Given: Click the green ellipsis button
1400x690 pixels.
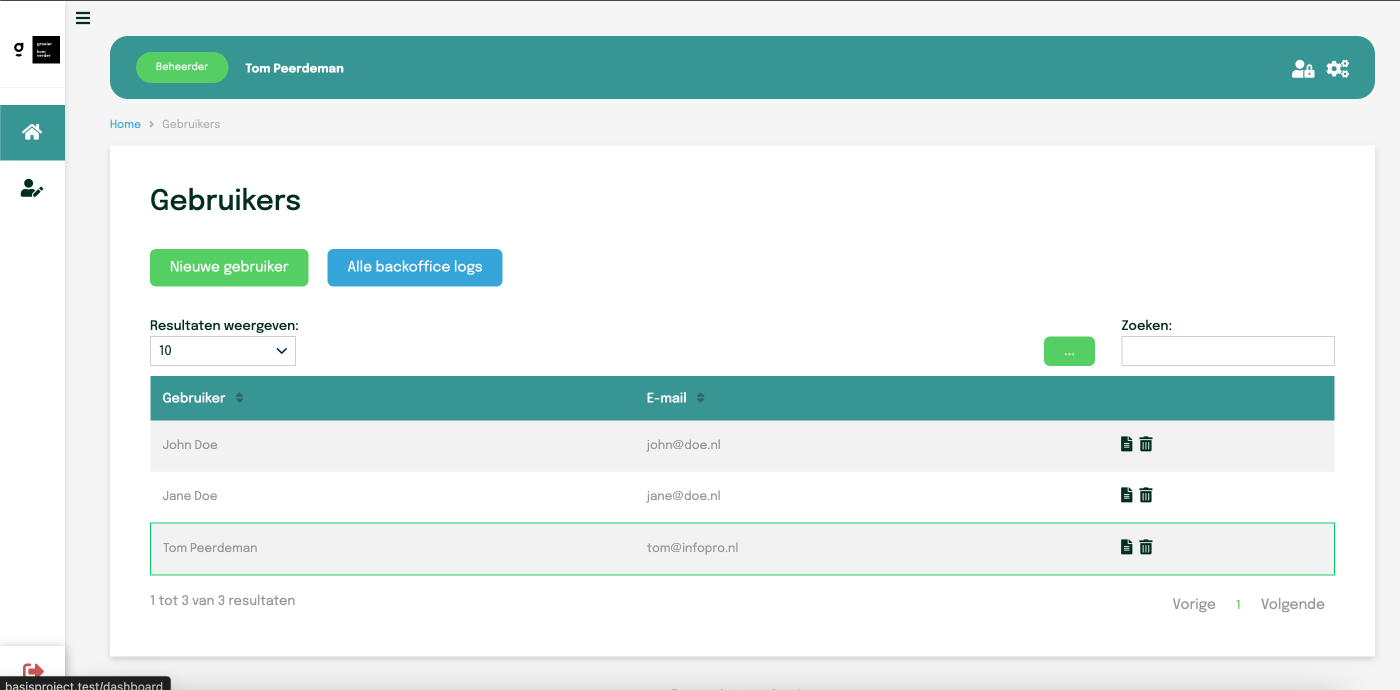Looking at the screenshot, I should 1069,351.
